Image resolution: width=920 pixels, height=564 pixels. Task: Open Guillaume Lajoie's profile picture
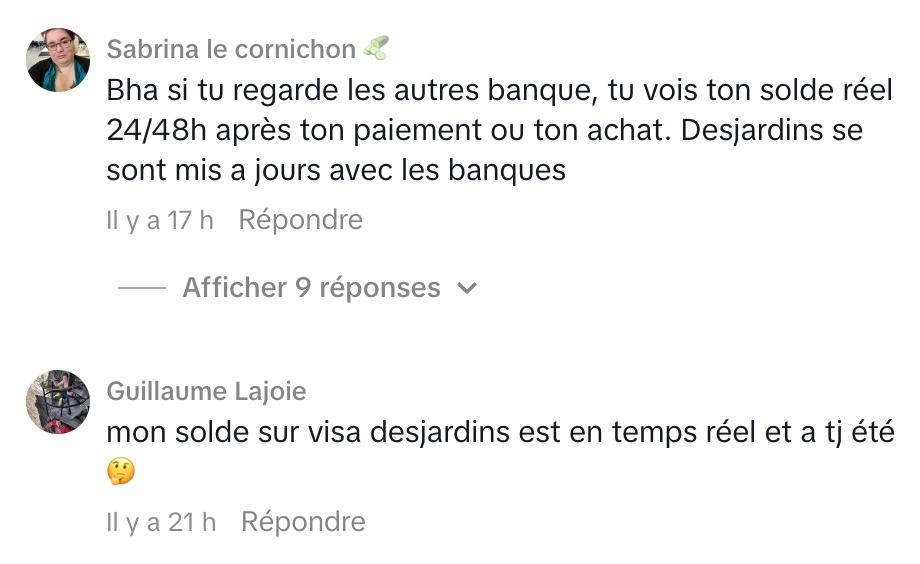click(x=58, y=401)
